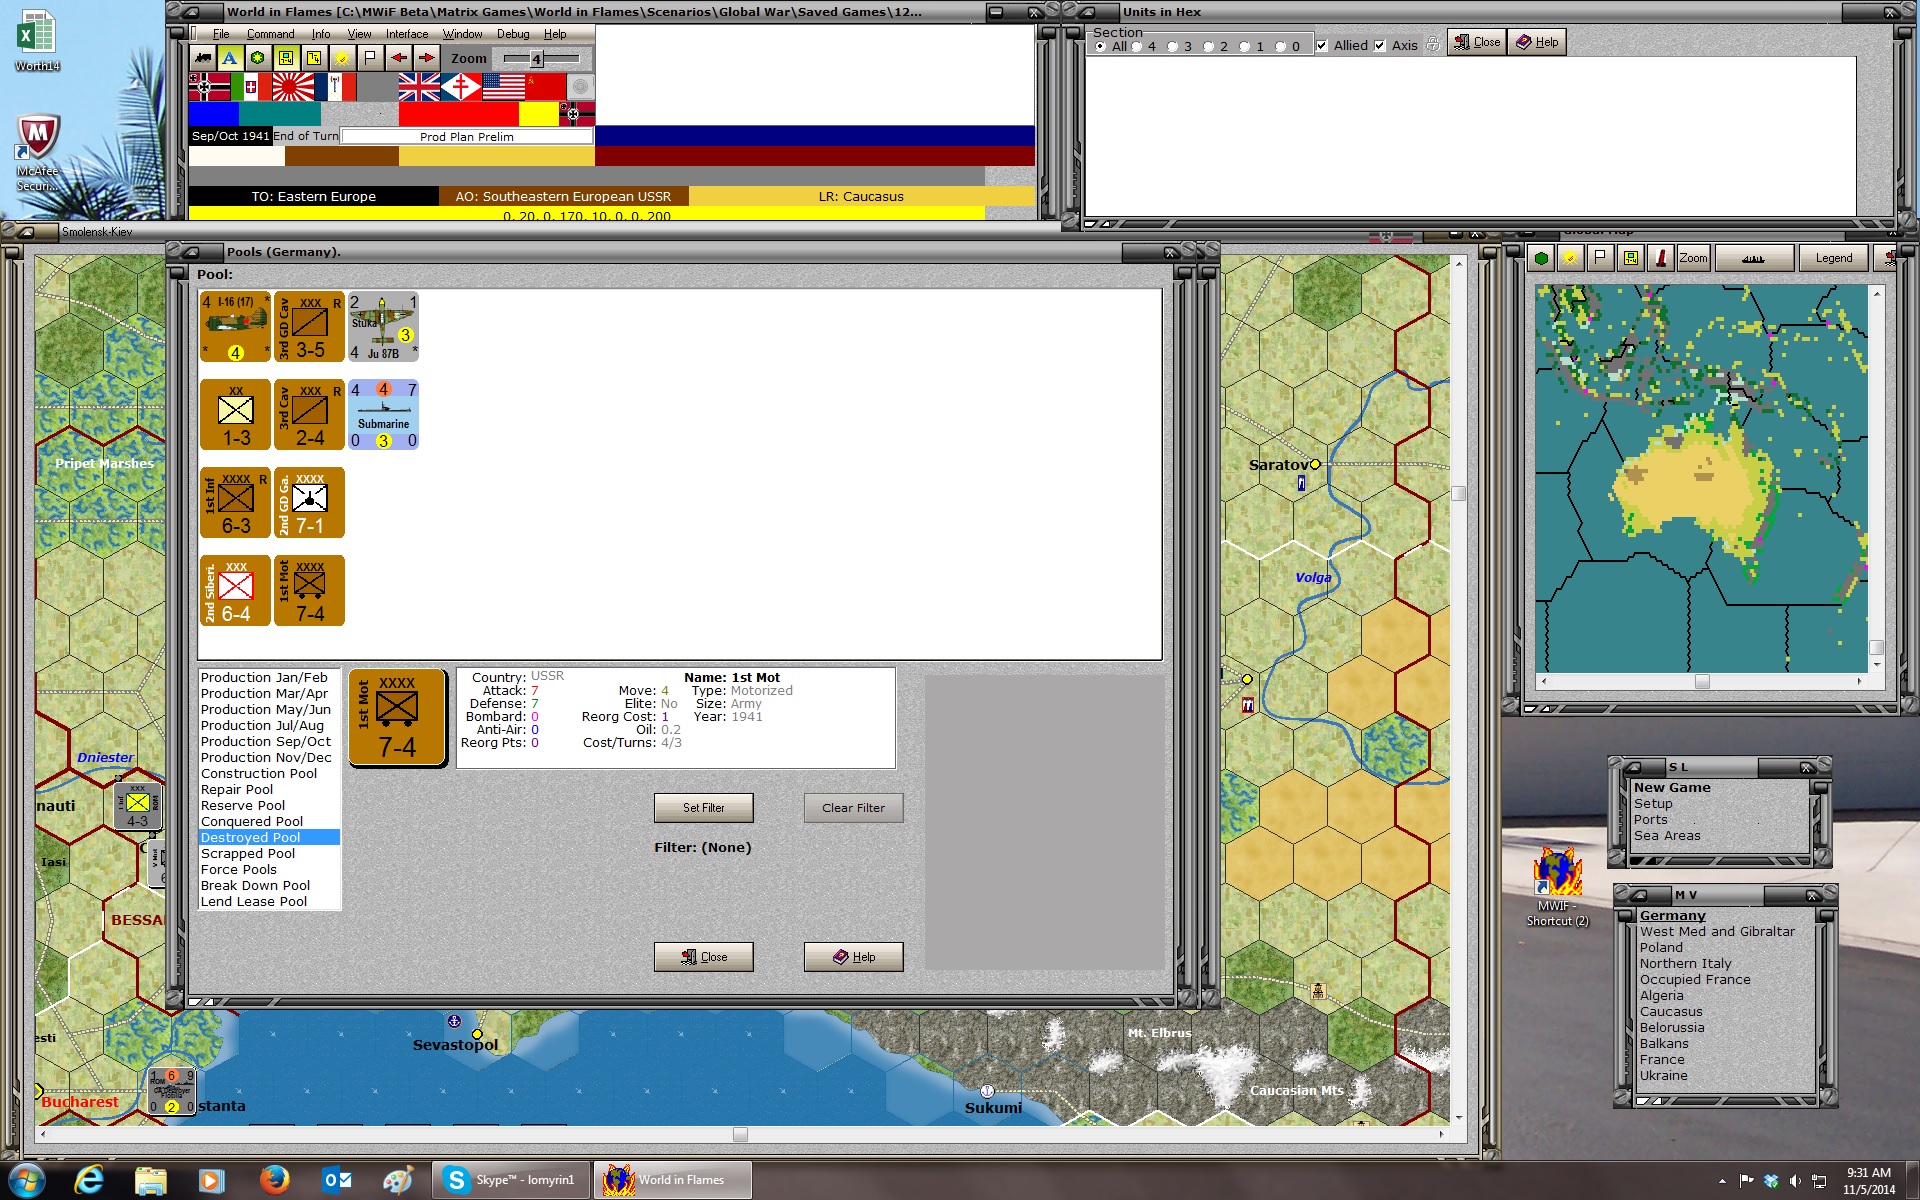Click the ship silhouette button in Global Map toolbar

[1753, 258]
